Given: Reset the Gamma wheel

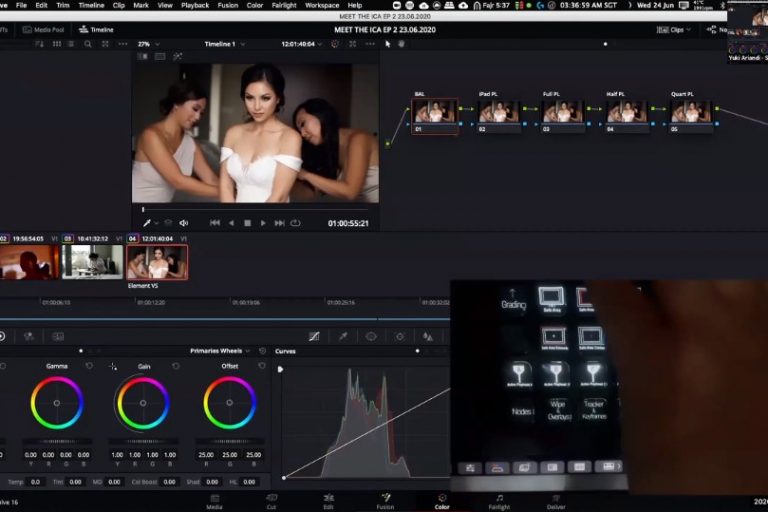Looking at the screenshot, I should (x=89, y=366).
